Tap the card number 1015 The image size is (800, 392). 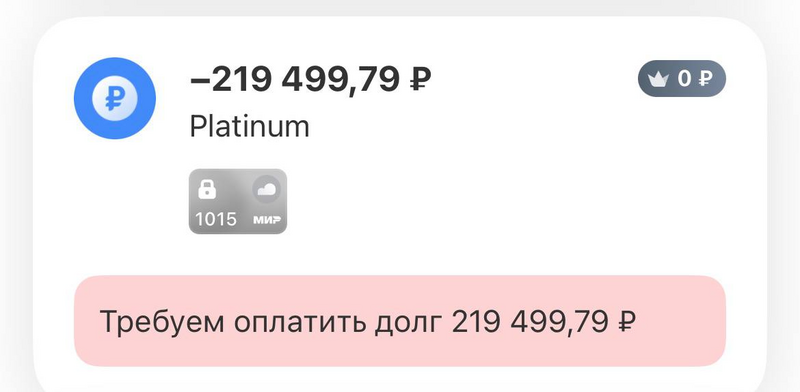point(216,219)
